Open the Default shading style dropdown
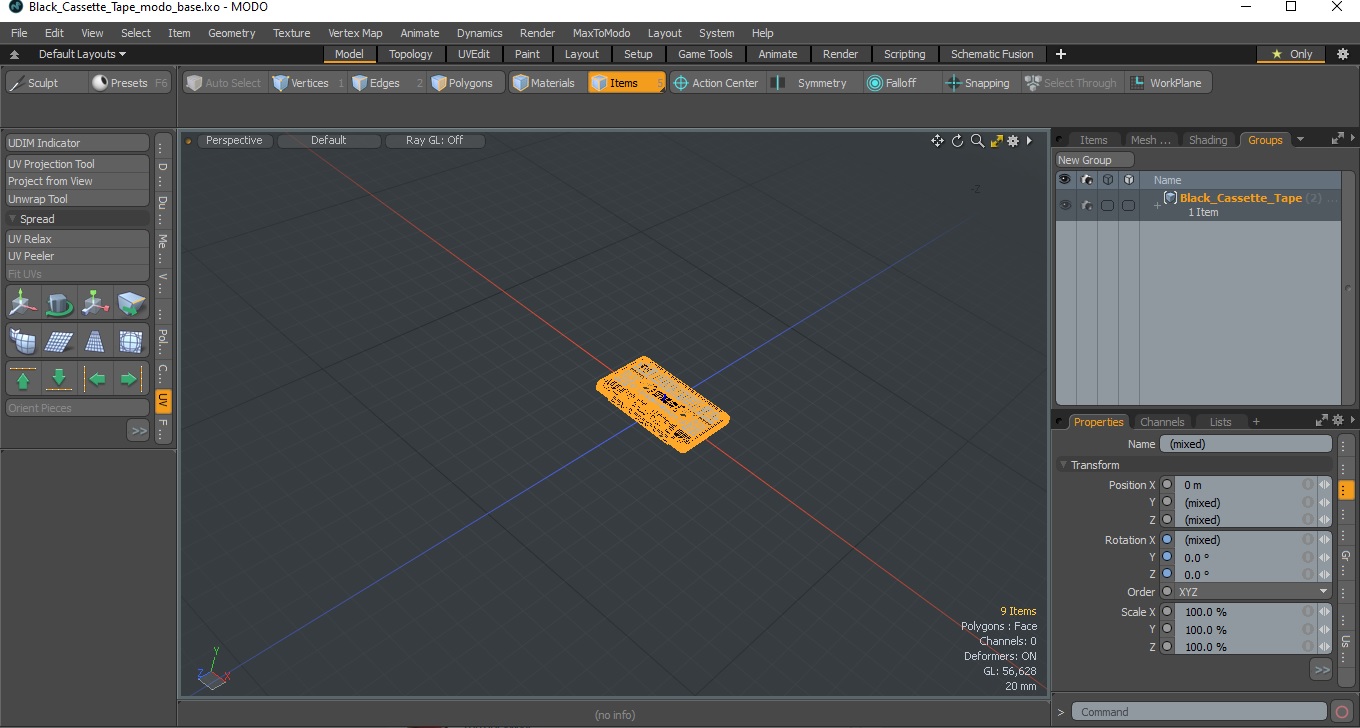This screenshot has height=728, width=1360. [328, 141]
